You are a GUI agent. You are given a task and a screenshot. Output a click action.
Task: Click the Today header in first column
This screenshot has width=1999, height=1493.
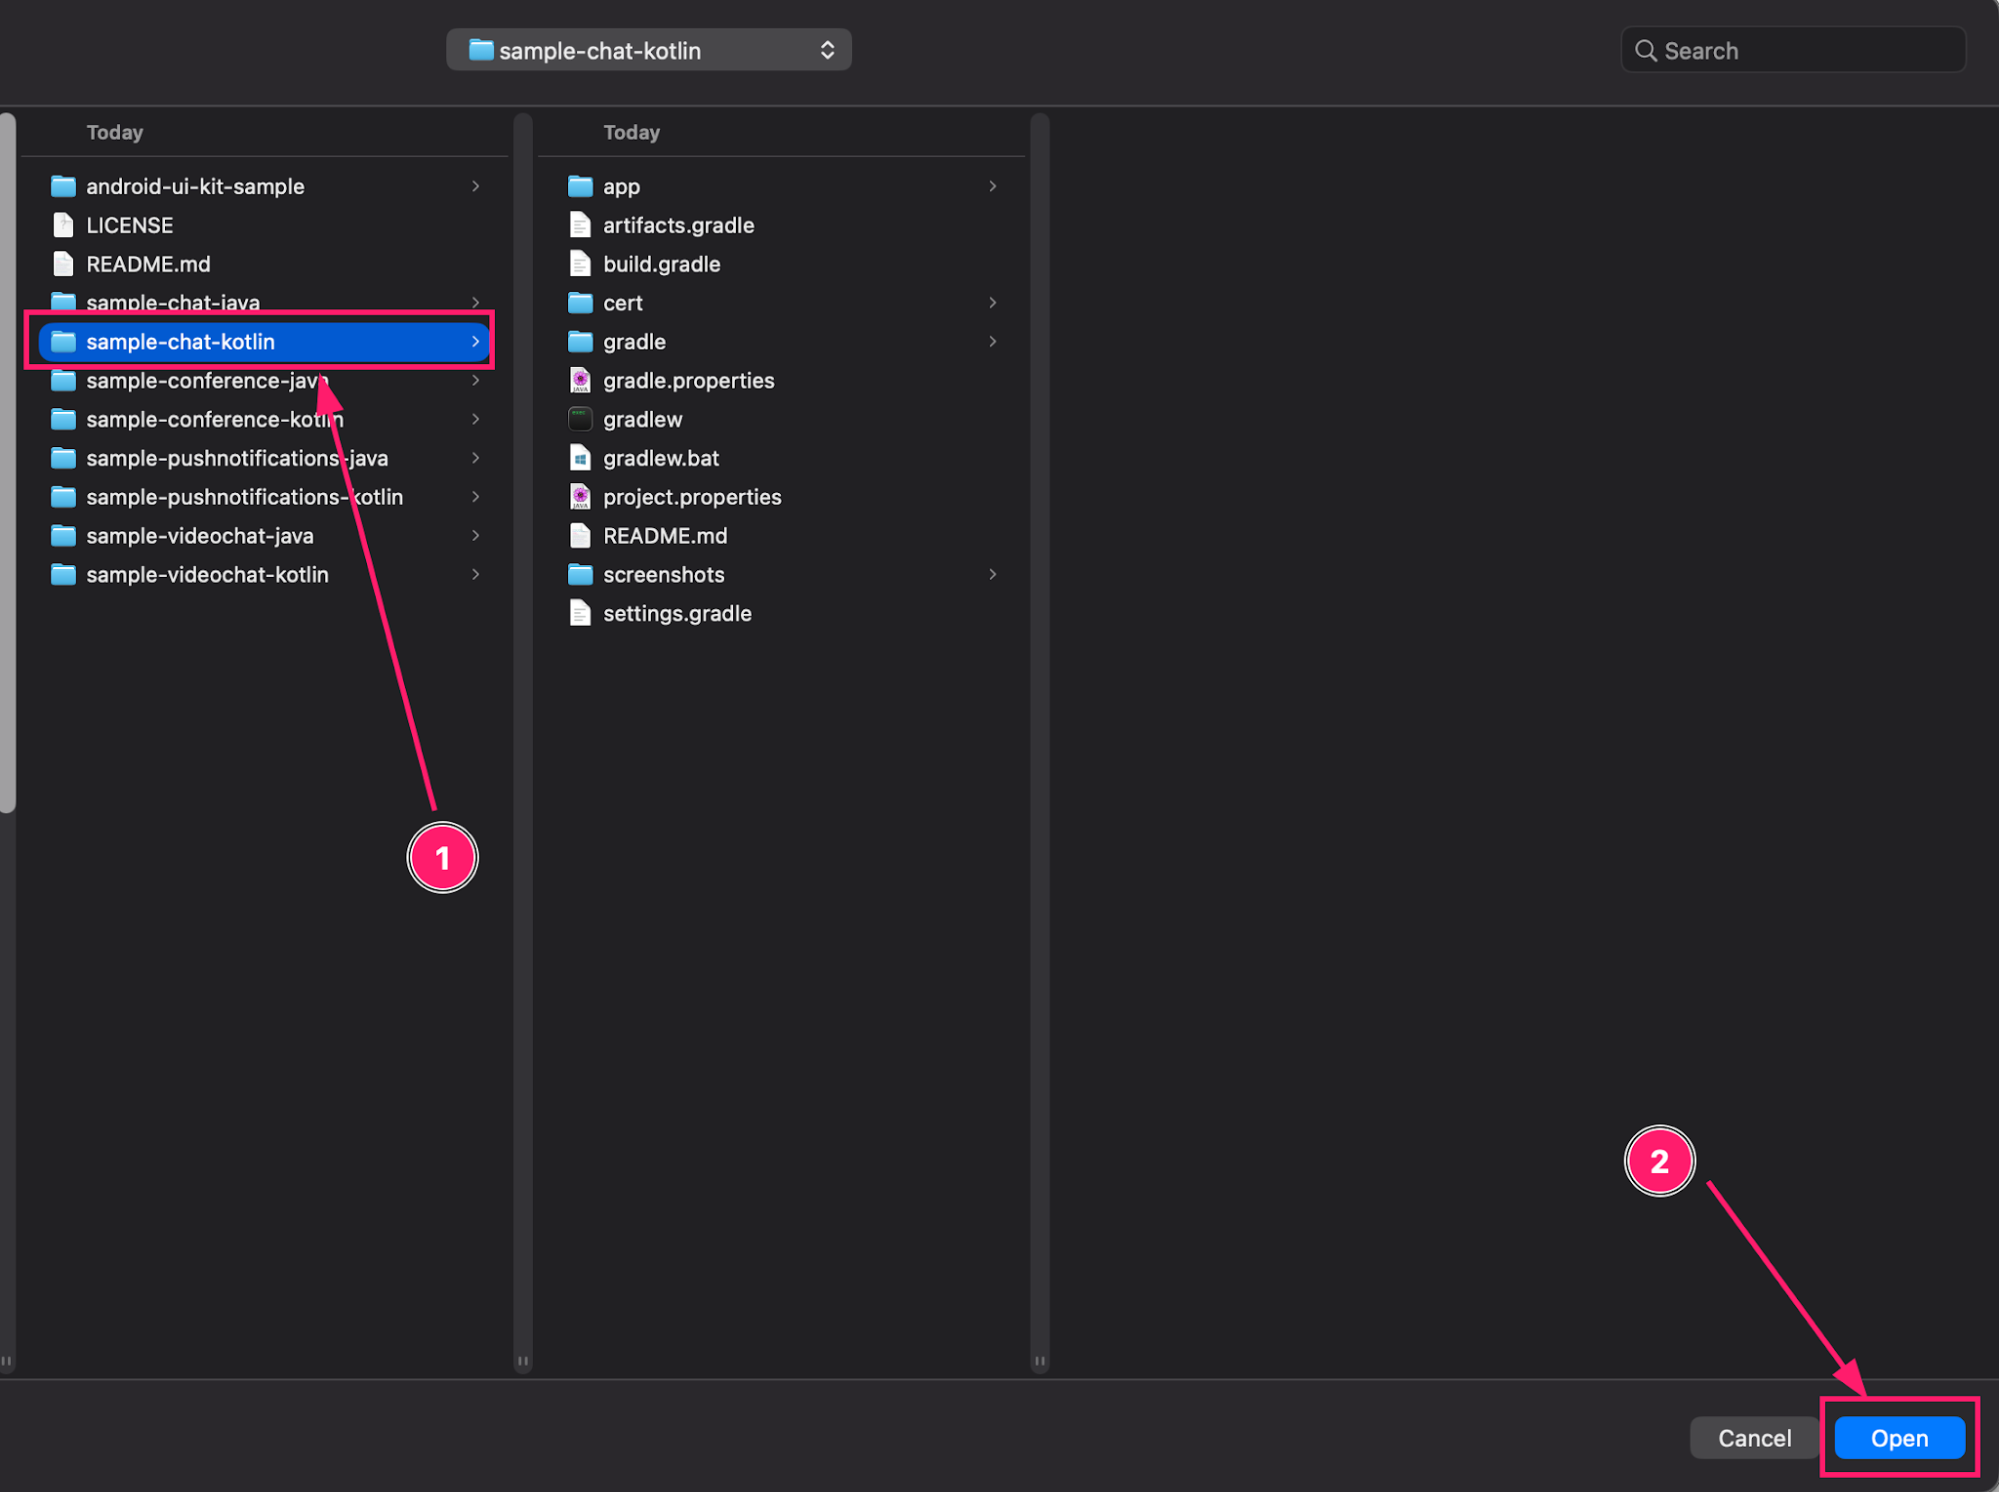pyautogui.click(x=115, y=133)
